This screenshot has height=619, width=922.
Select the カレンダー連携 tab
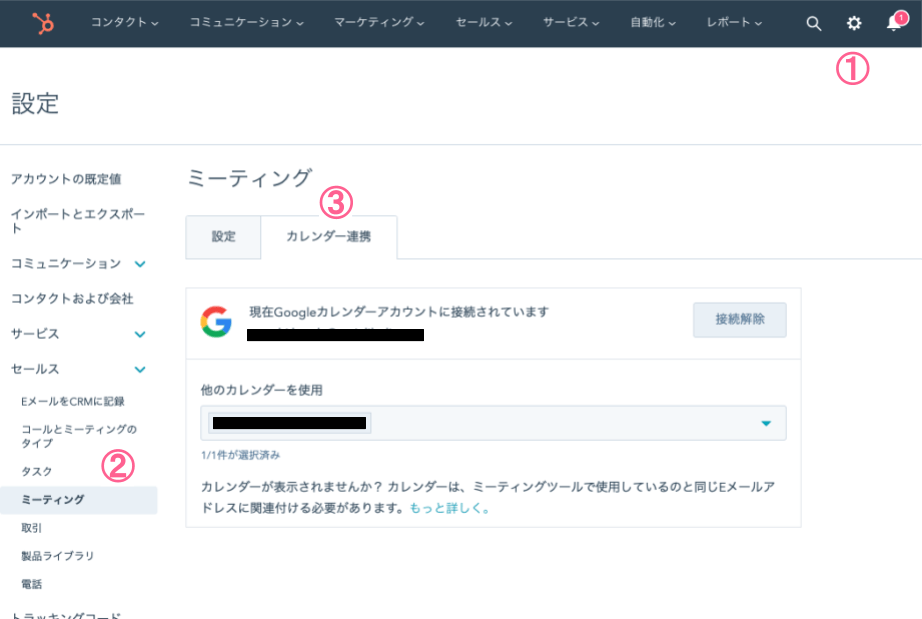coord(328,237)
